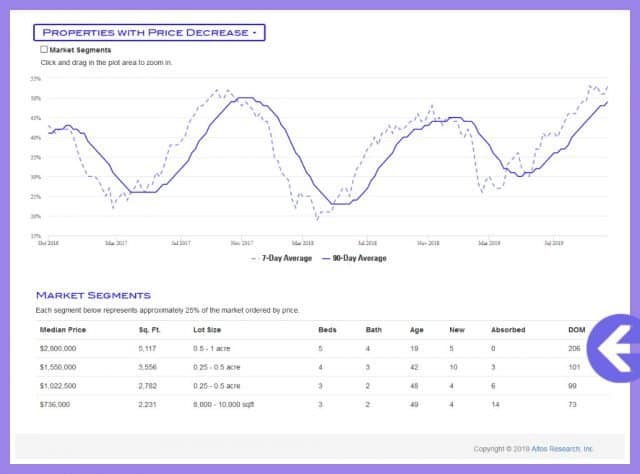Open the Properties with Price Decrease dropdown

(149, 33)
